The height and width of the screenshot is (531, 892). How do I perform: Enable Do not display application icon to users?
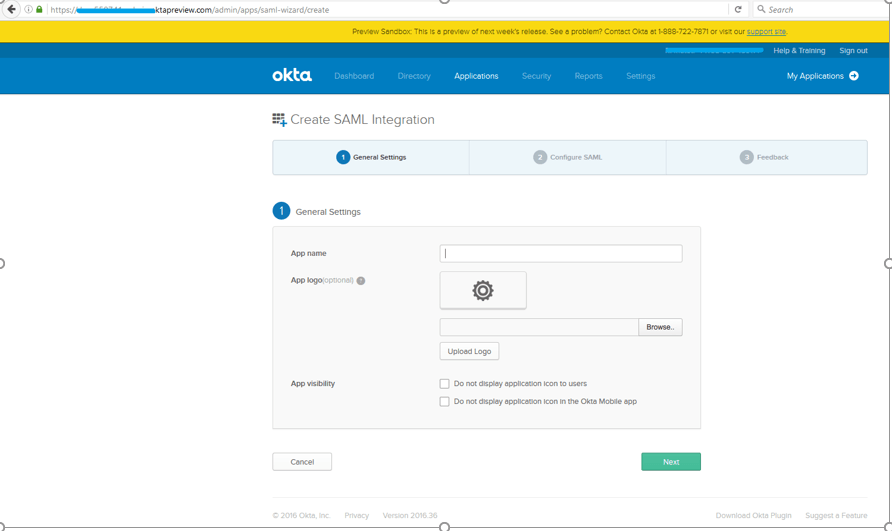tap(444, 384)
